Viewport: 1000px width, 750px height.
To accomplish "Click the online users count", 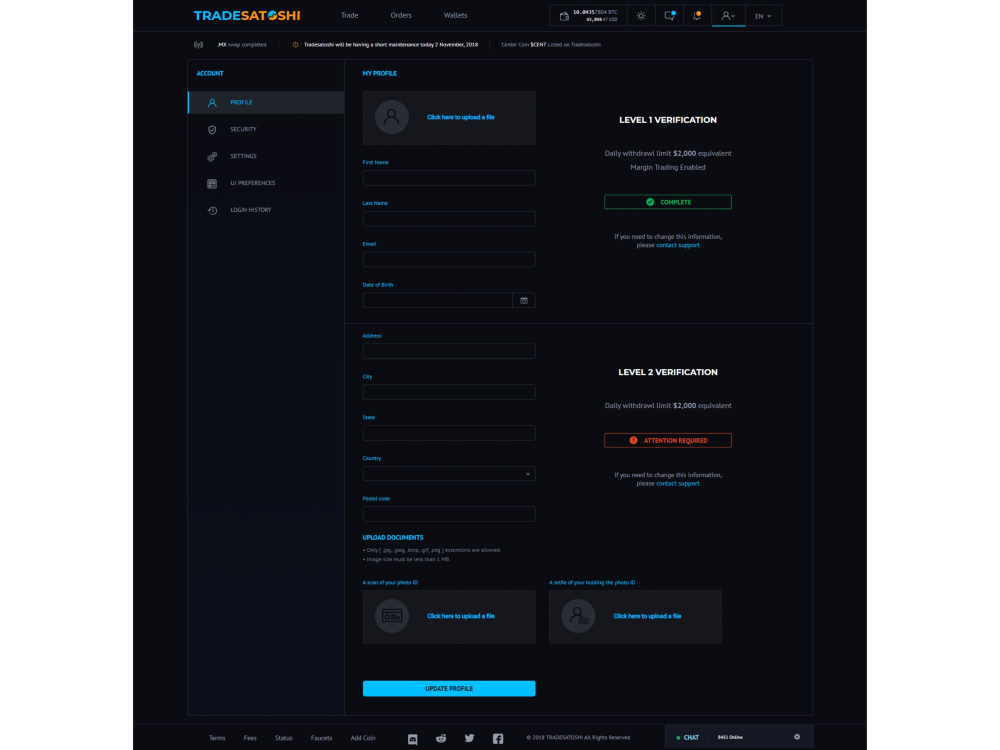I will (x=730, y=738).
